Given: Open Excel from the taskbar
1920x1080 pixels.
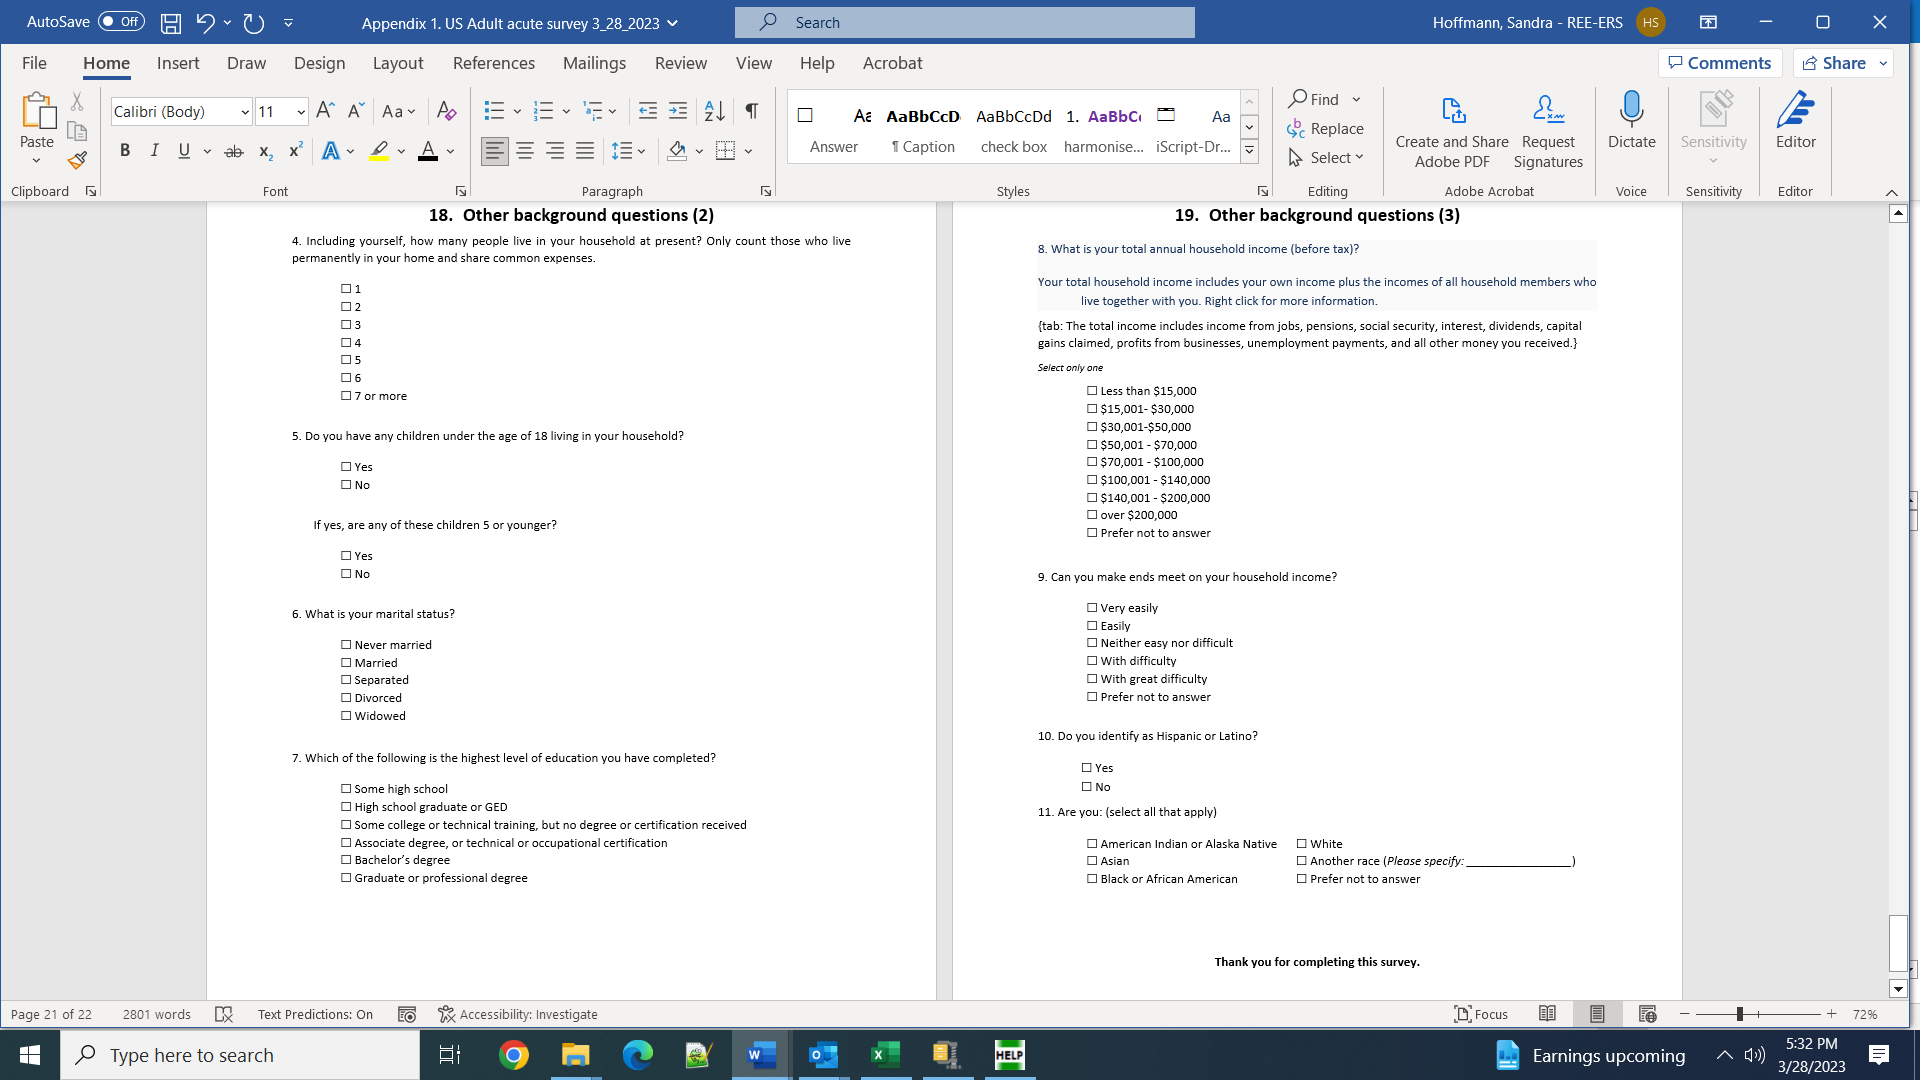Looking at the screenshot, I should pyautogui.click(x=885, y=1055).
